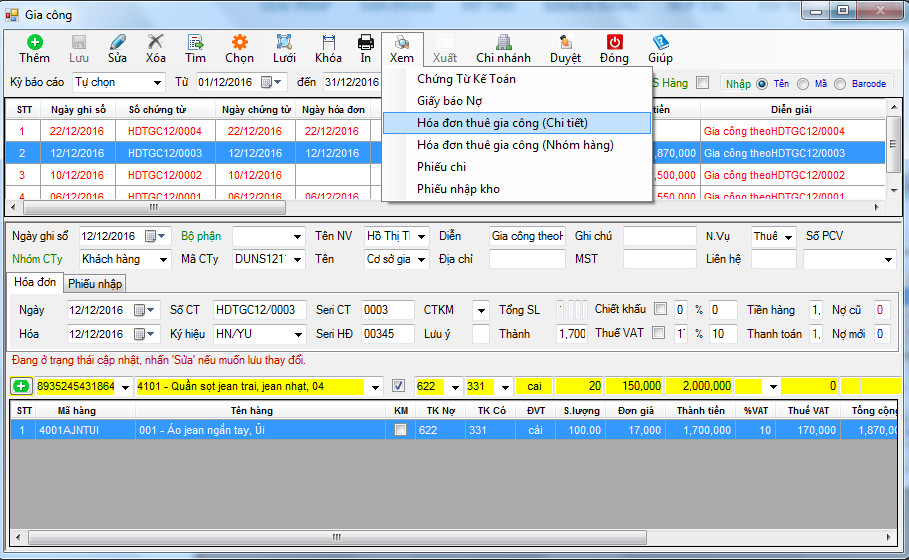Click the detail grid horizontal scrollbar thumb
Screen dimensions: 909x560
point(337,537)
